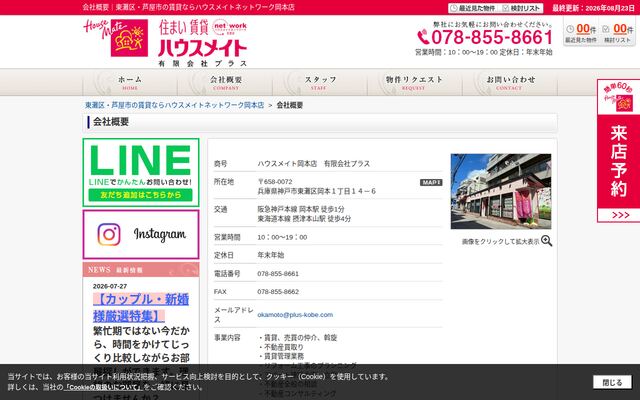
Task: Click the 電話番号 value 078-855-8661 in table
Action: 278,273
